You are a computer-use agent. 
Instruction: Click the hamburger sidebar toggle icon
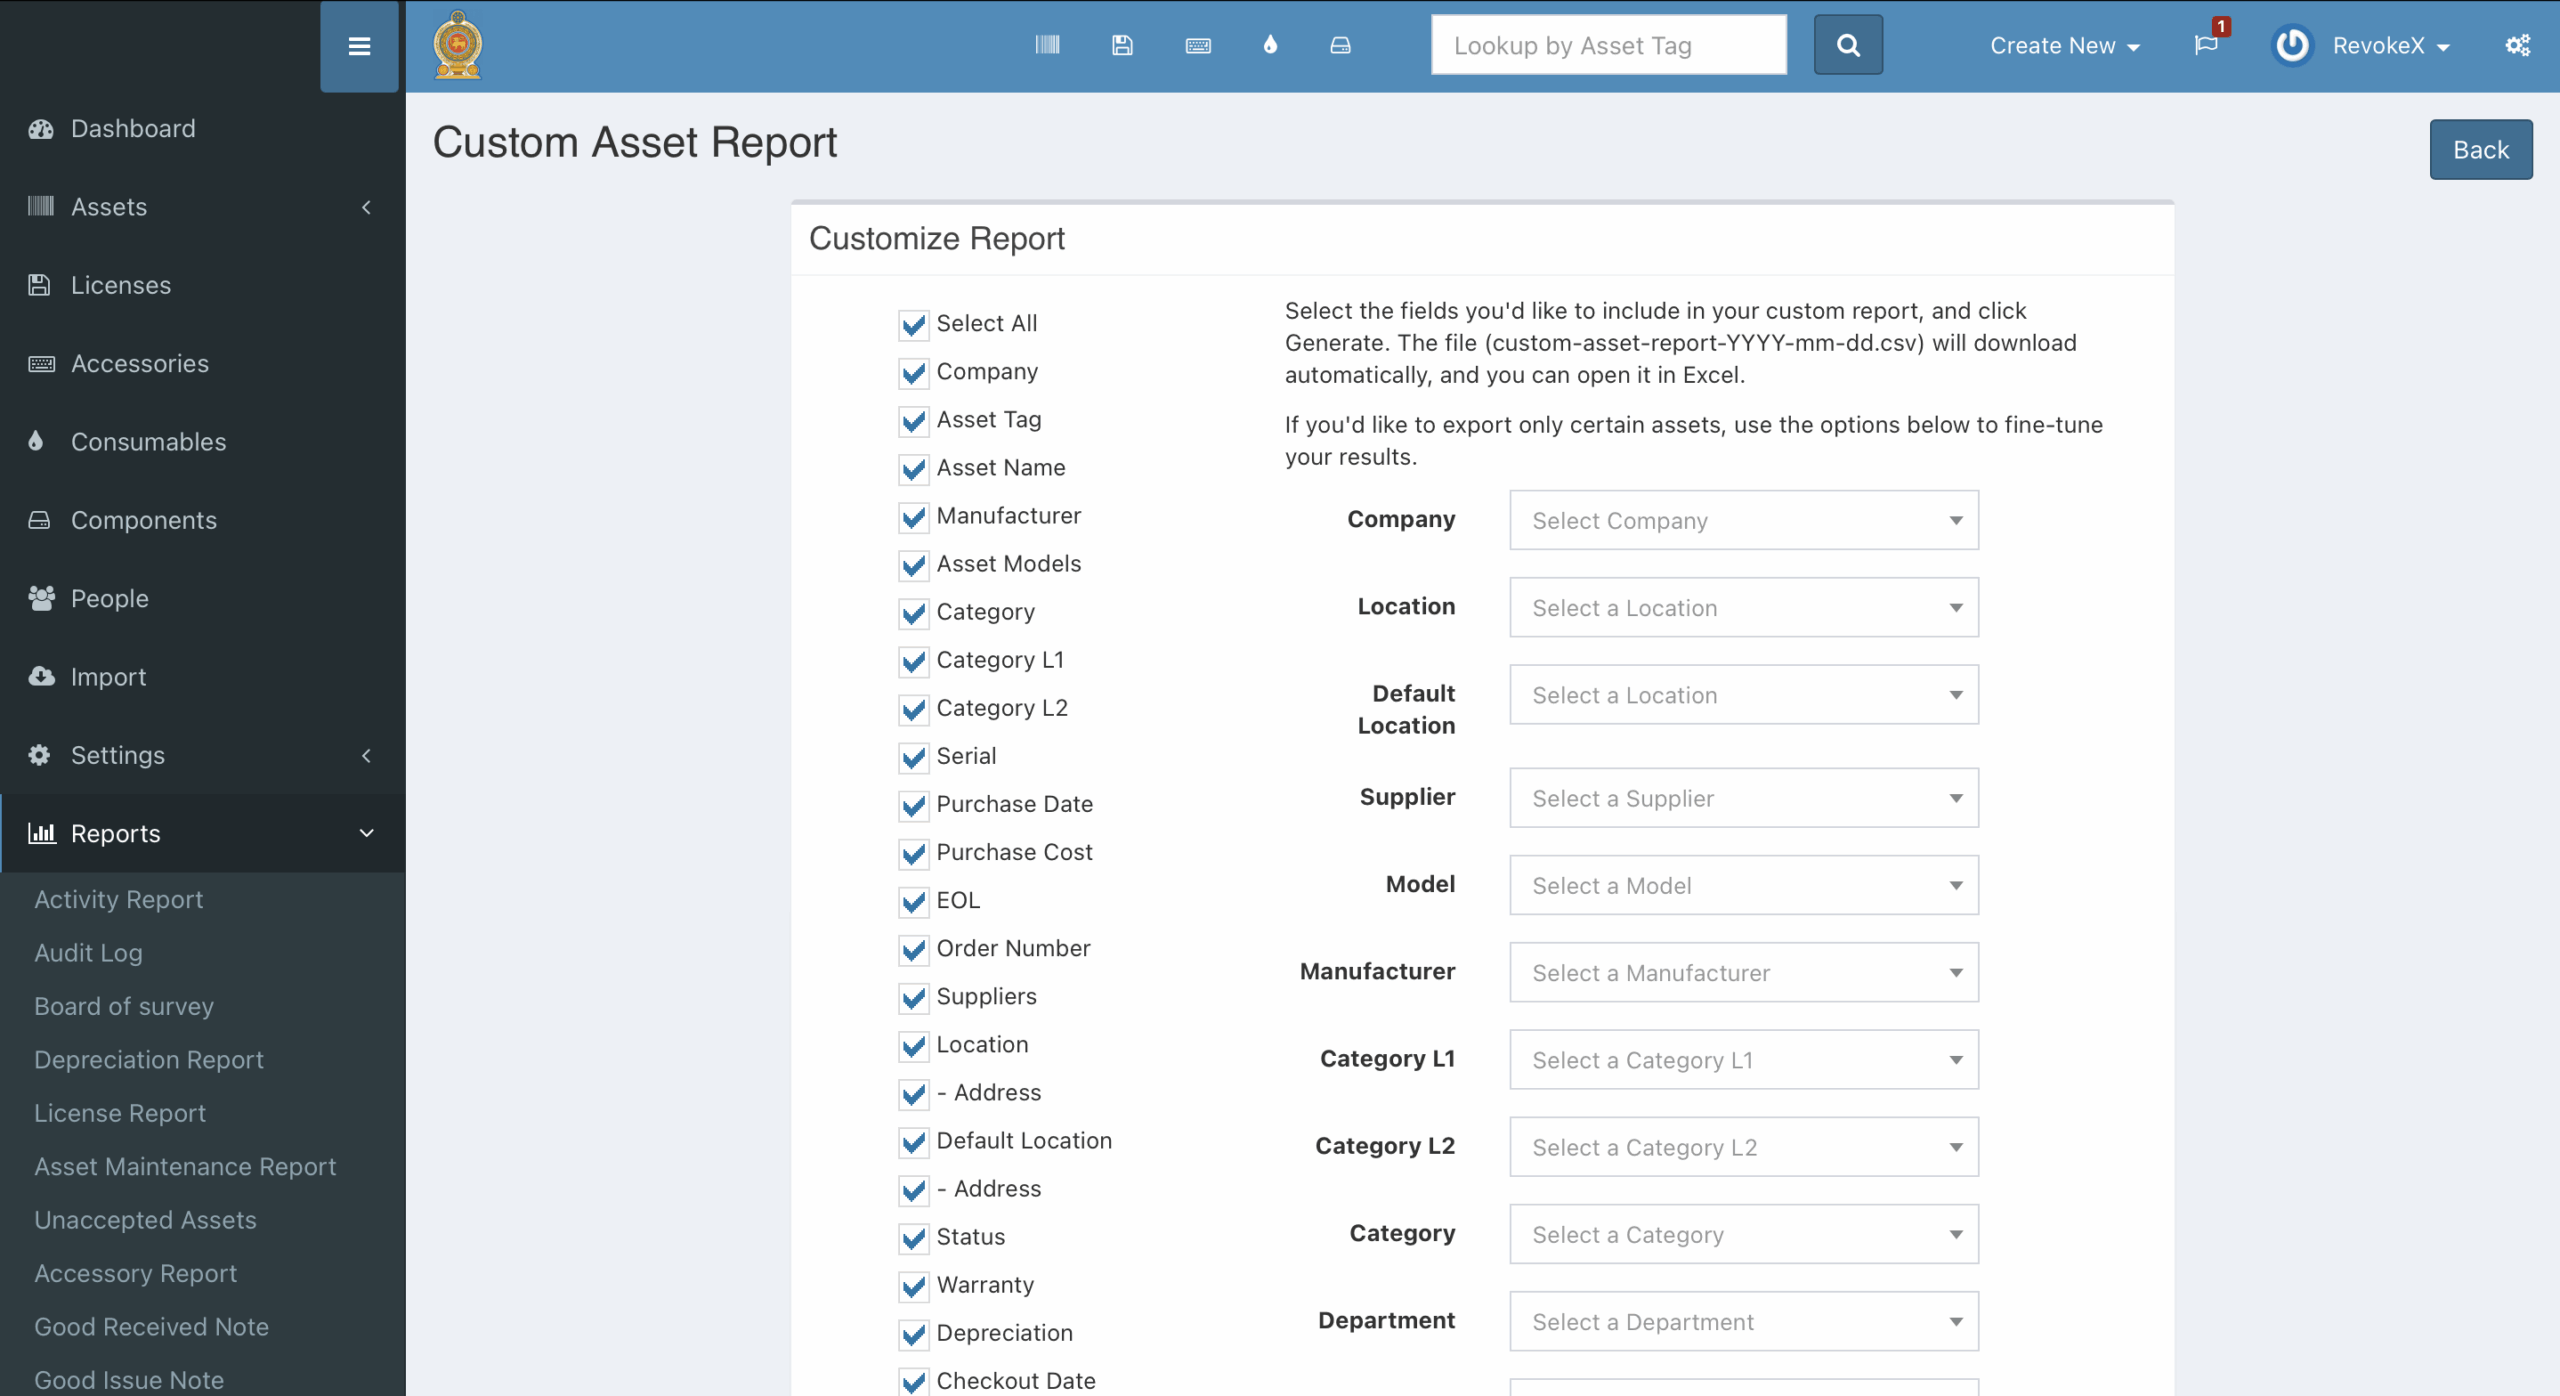(x=359, y=46)
